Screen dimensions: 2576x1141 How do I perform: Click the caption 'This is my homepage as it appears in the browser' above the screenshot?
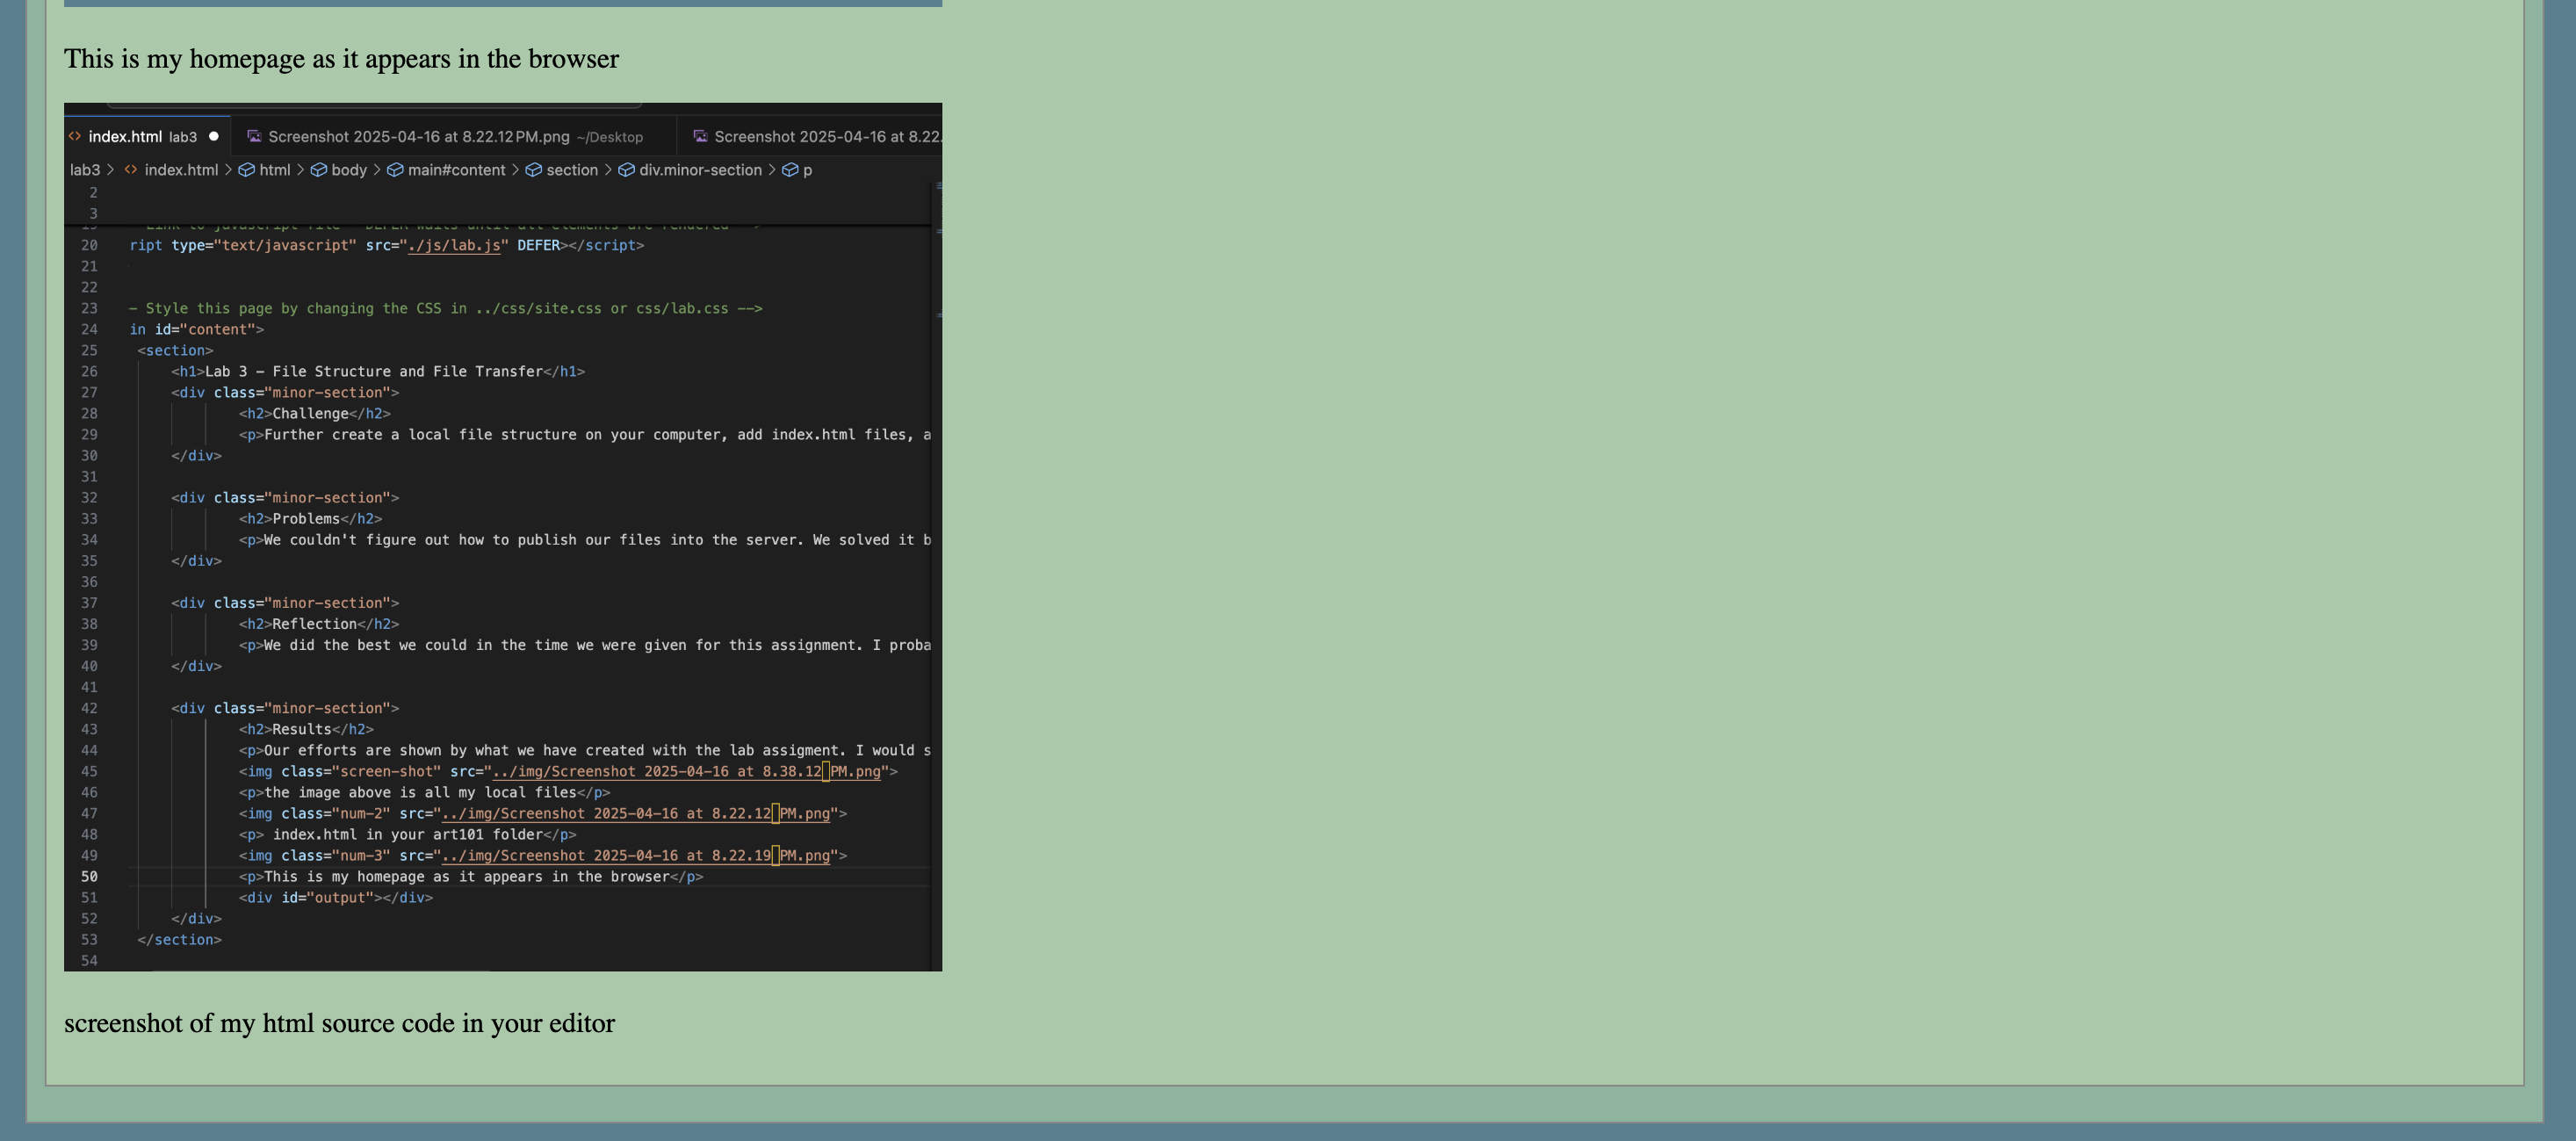tap(341, 59)
